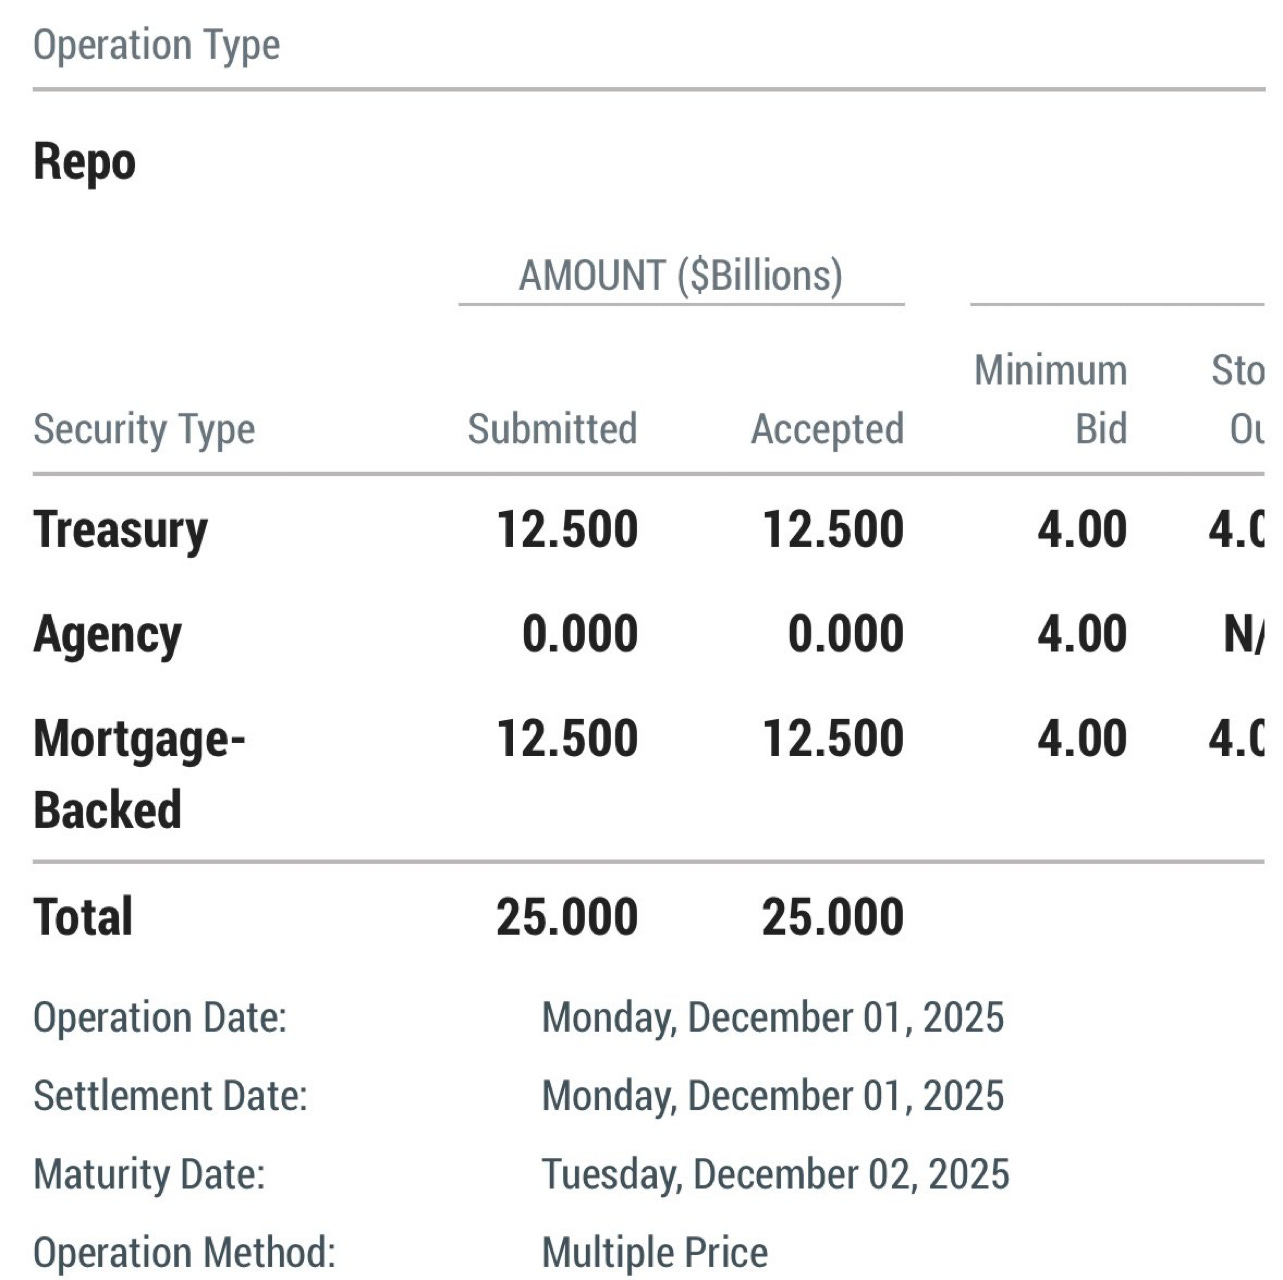Image resolution: width=1283 pixels, height=1280 pixels.
Task: Click the Minimum Bid column header
Action: click(x=1051, y=399)
